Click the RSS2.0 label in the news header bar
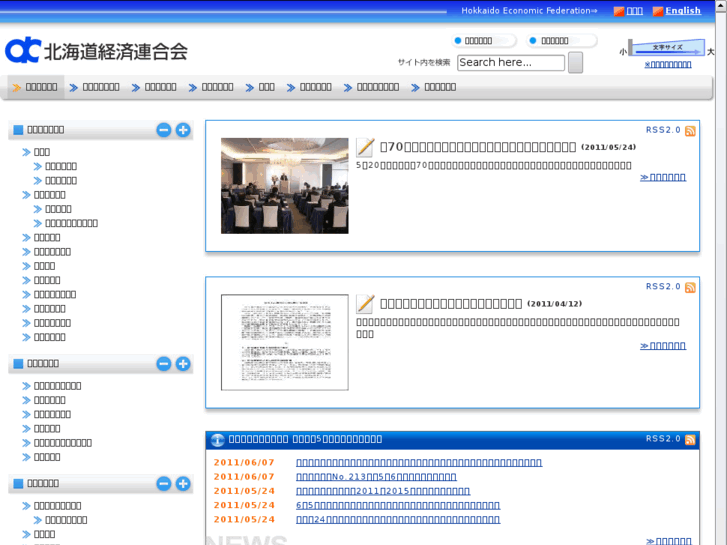The image size is (727, 545). [x=663, y=439]
